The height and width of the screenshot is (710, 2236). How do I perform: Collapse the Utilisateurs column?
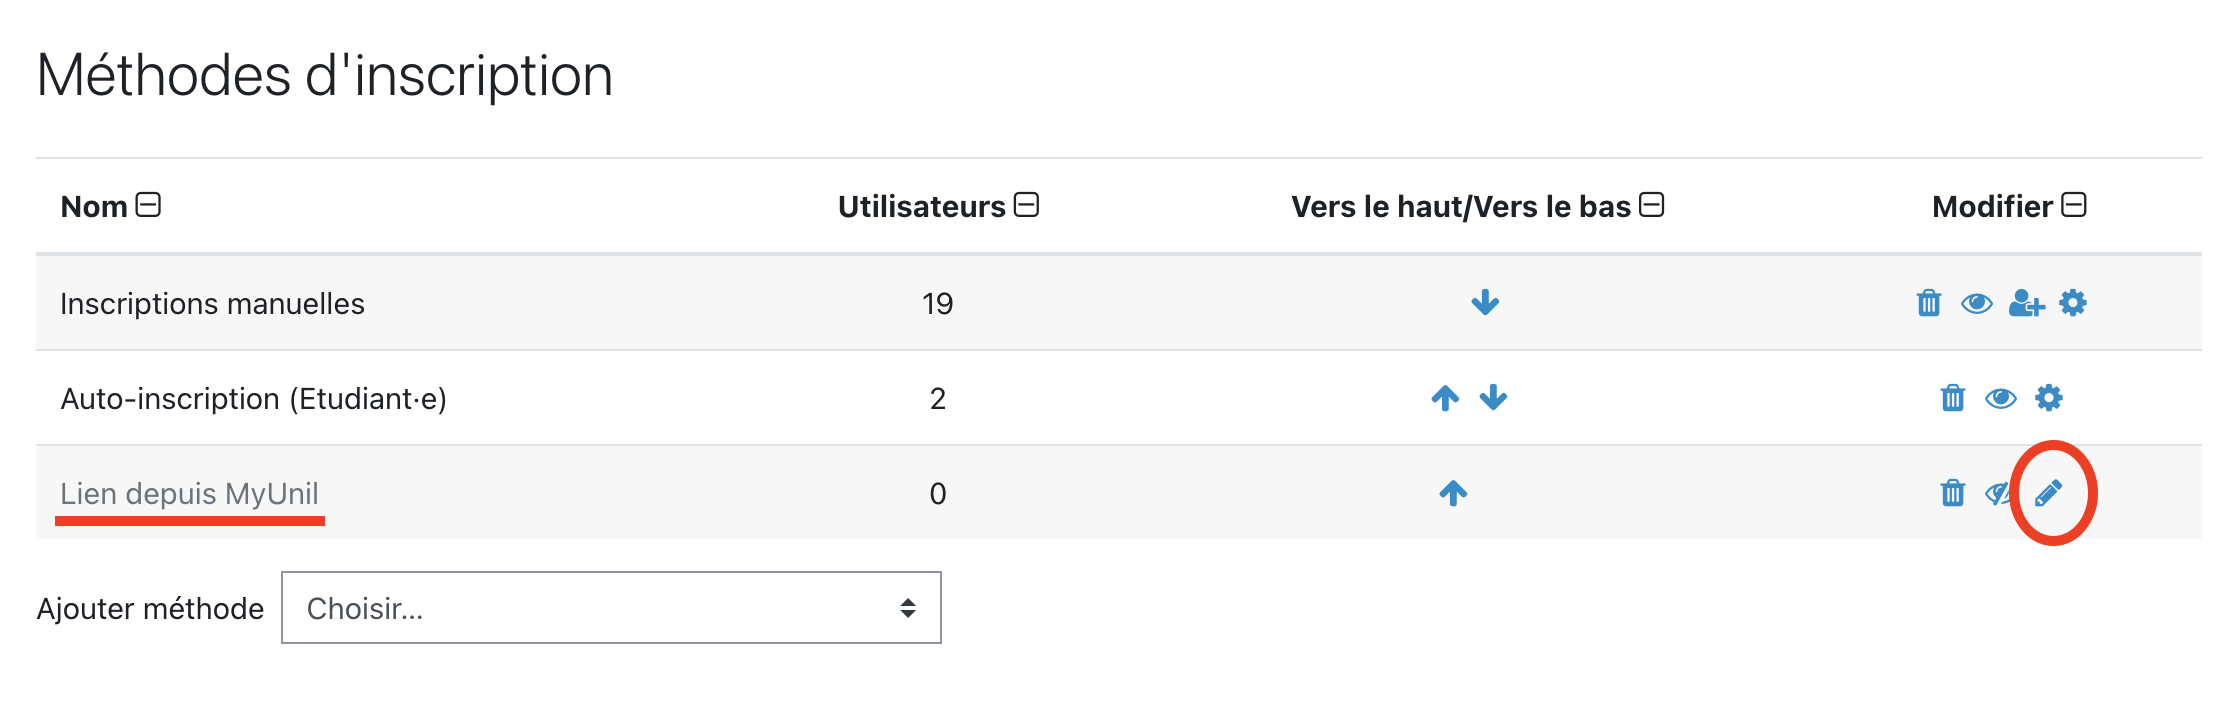[x=1026, y=205]
